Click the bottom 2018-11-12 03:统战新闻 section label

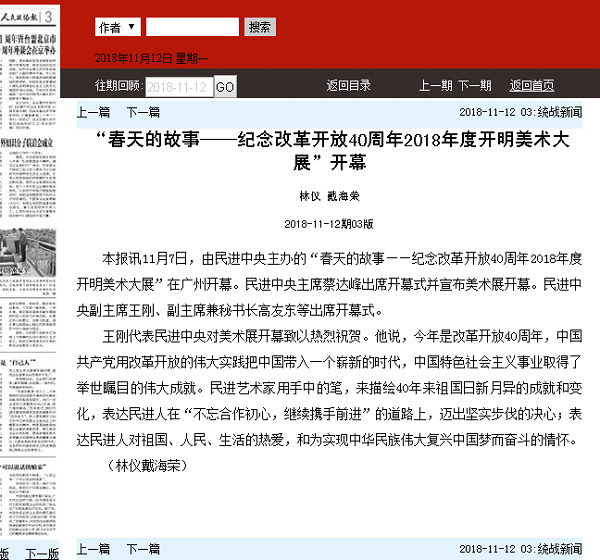point(520,549)
